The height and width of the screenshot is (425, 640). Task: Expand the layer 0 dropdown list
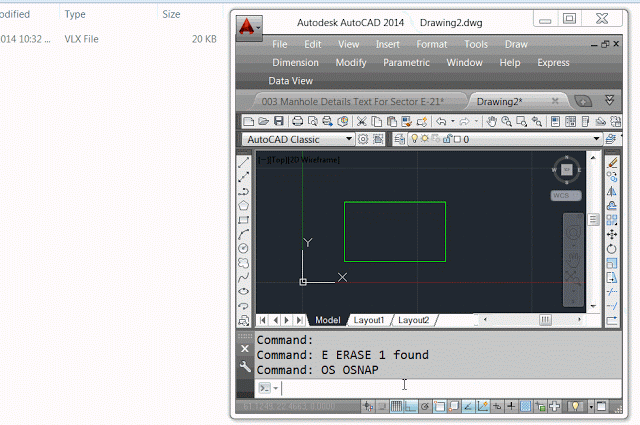point(596,139)
